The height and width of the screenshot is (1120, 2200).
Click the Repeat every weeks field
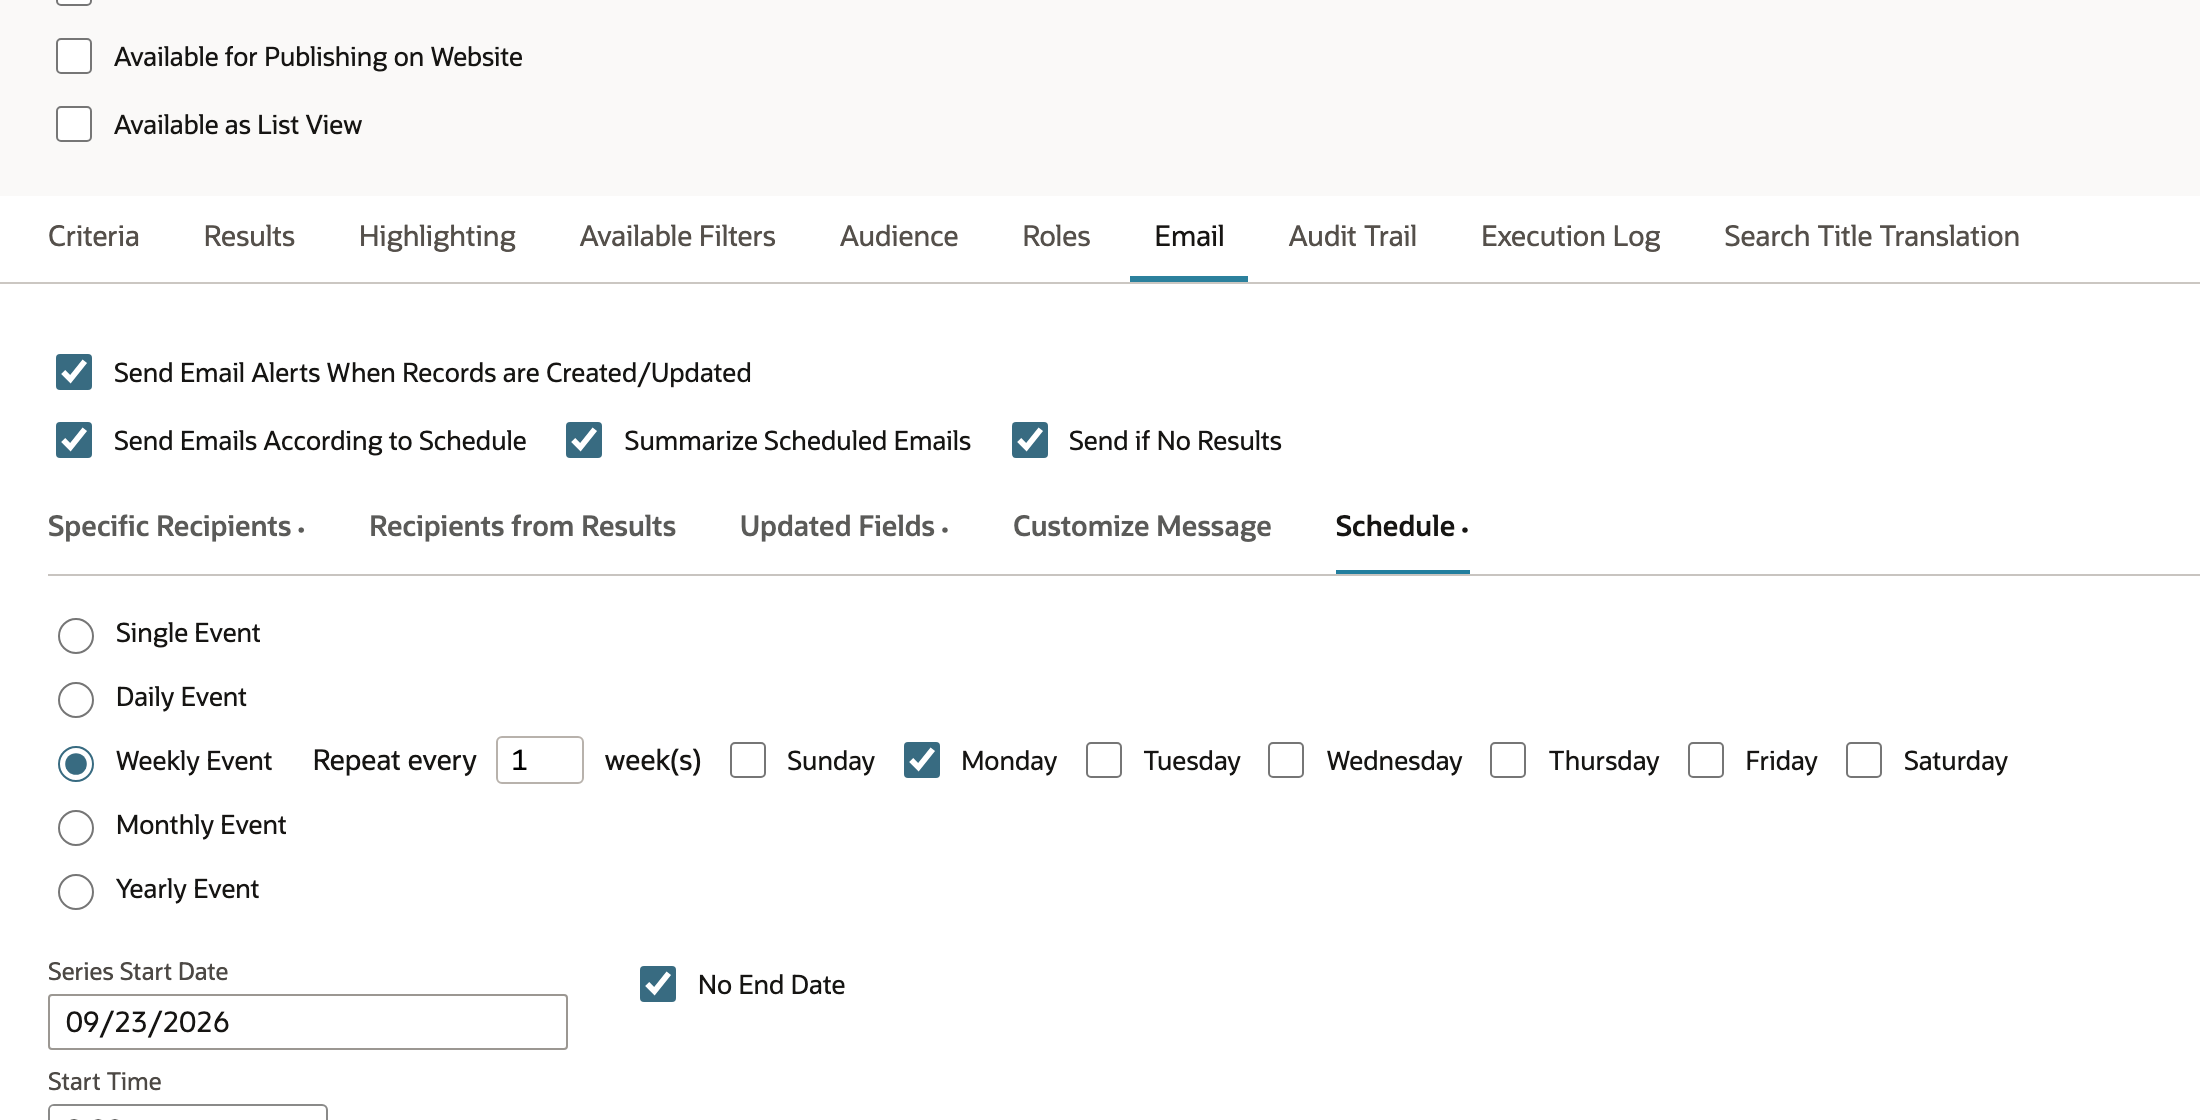[540, 760]
